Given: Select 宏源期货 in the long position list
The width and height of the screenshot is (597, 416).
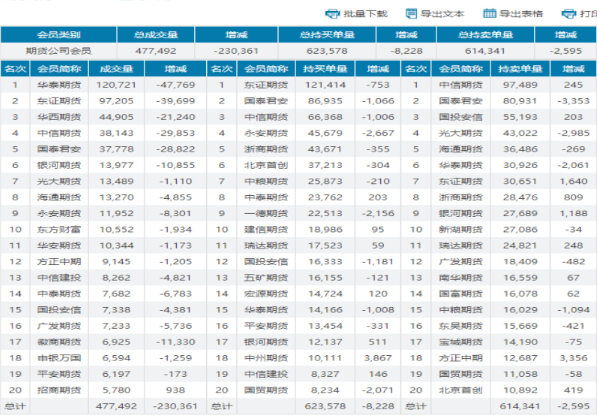Looking at the screenshot, I should click(266, 294).
